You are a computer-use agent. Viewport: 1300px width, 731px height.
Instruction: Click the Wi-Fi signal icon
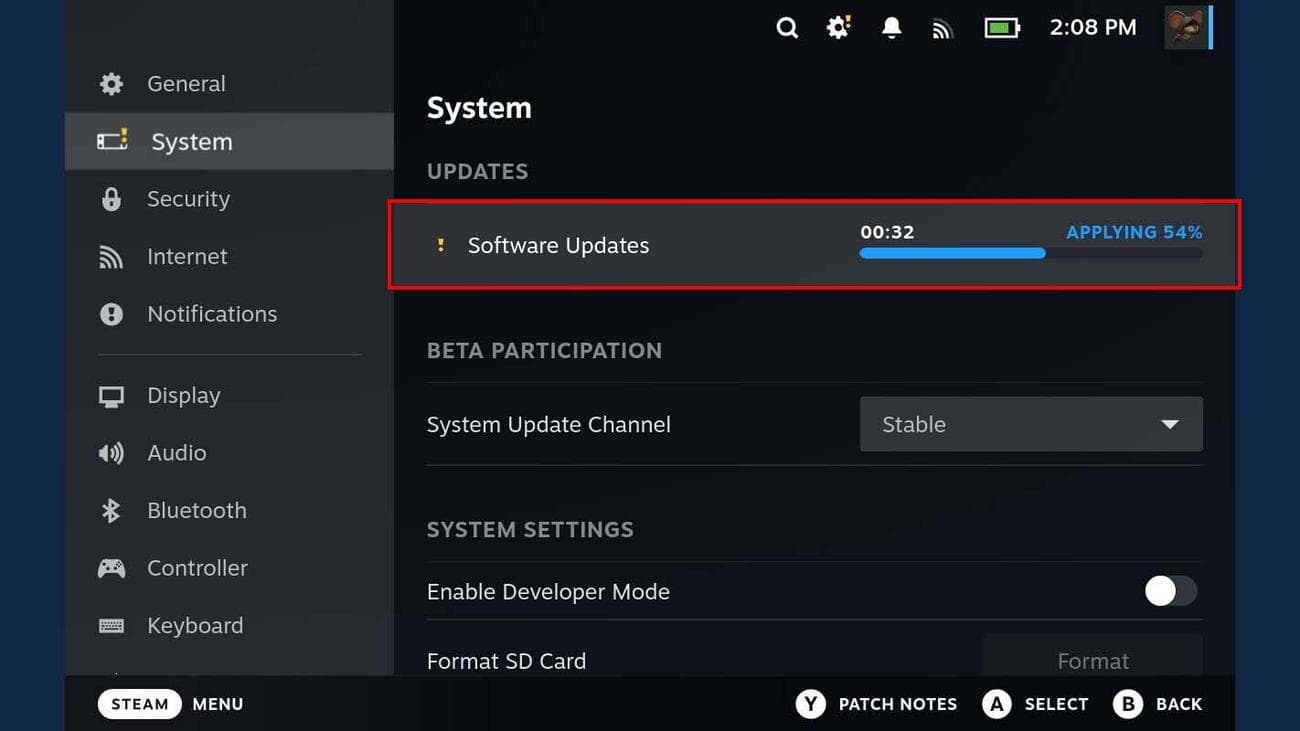point(942,28)
